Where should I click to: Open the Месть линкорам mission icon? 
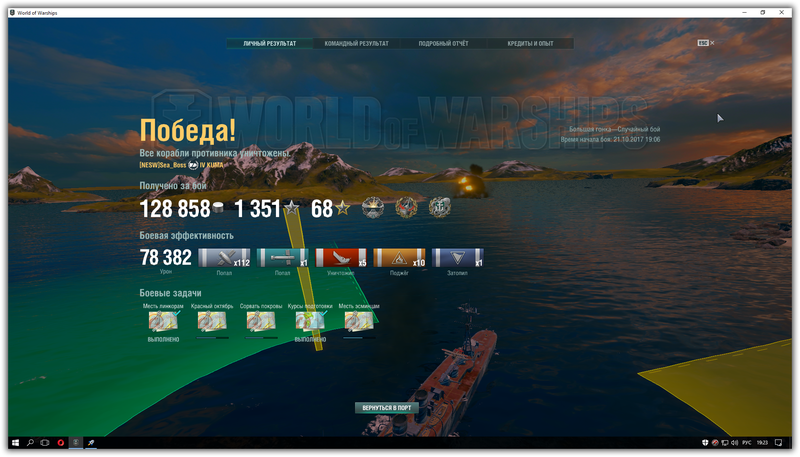[x=163, y=321]
